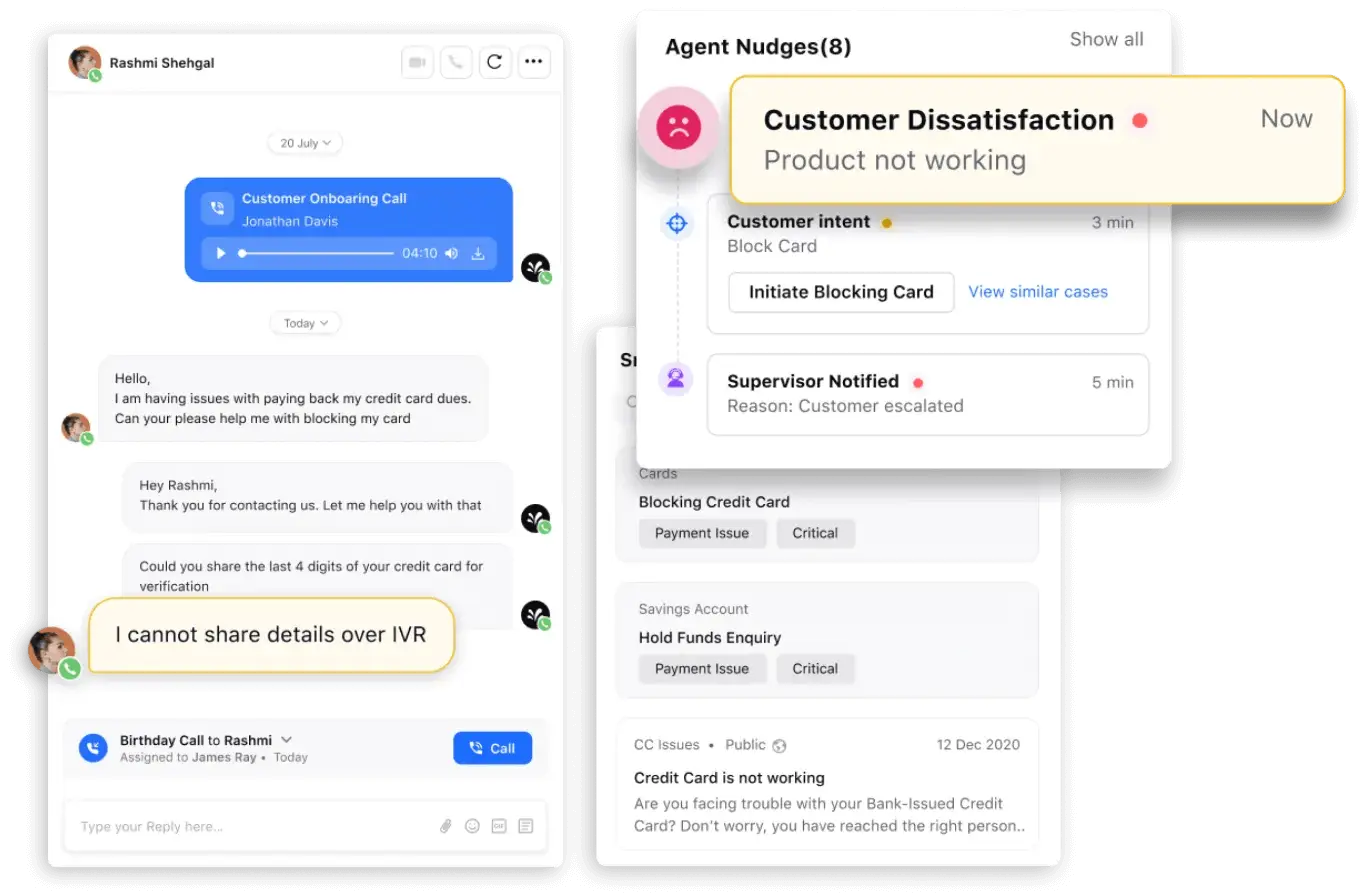Click the Type your Reply input field

tap(250, 826)
